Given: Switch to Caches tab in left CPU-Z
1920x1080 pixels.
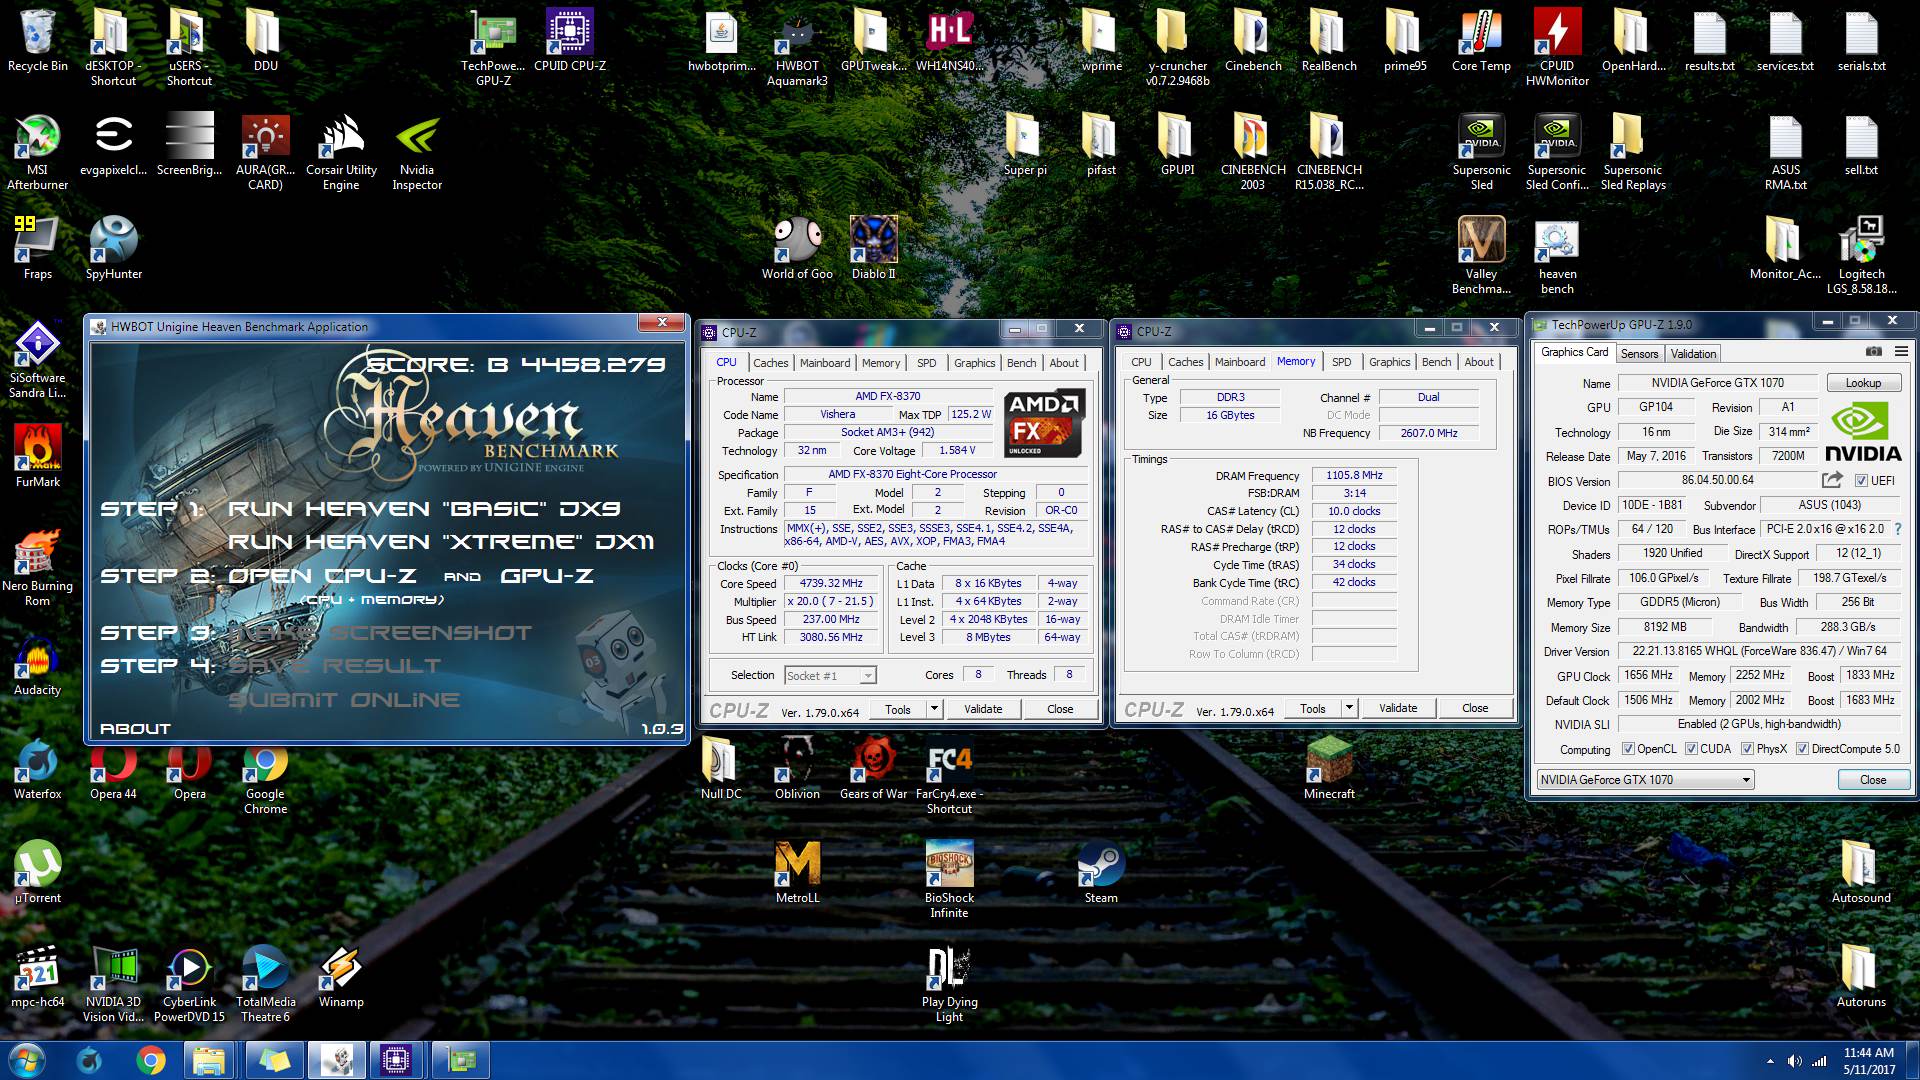Looking at the screenshot, I should coord(770,363).
